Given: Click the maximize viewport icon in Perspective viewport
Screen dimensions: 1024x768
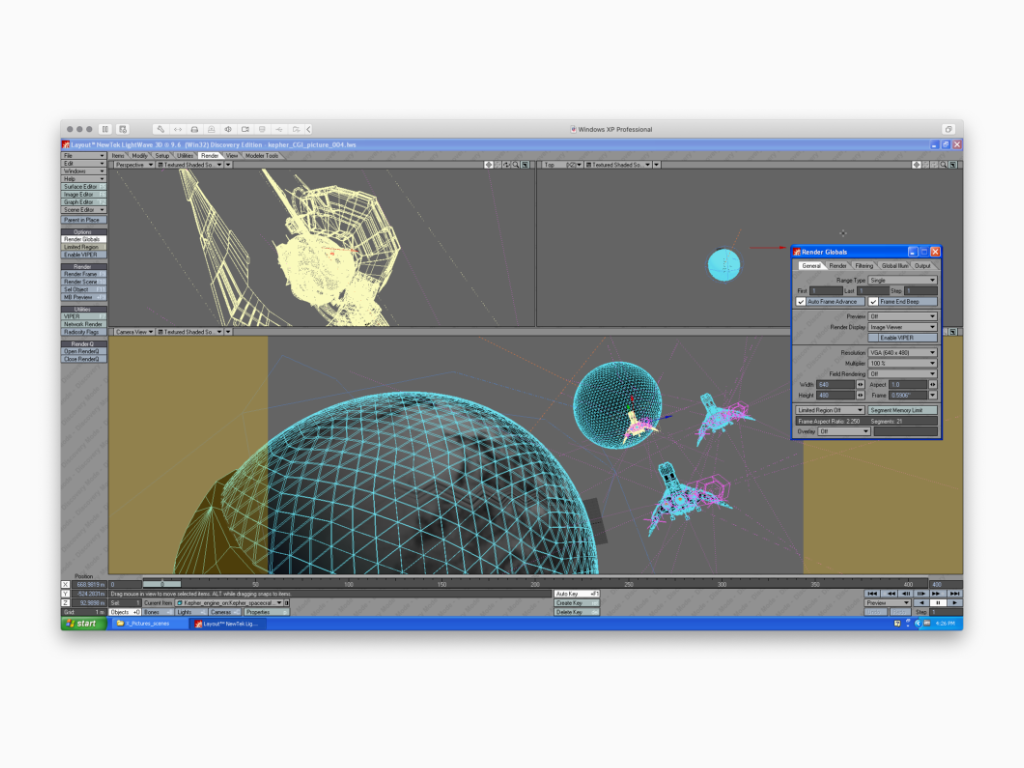Looking at the screenshot, I should coord(525,165).
